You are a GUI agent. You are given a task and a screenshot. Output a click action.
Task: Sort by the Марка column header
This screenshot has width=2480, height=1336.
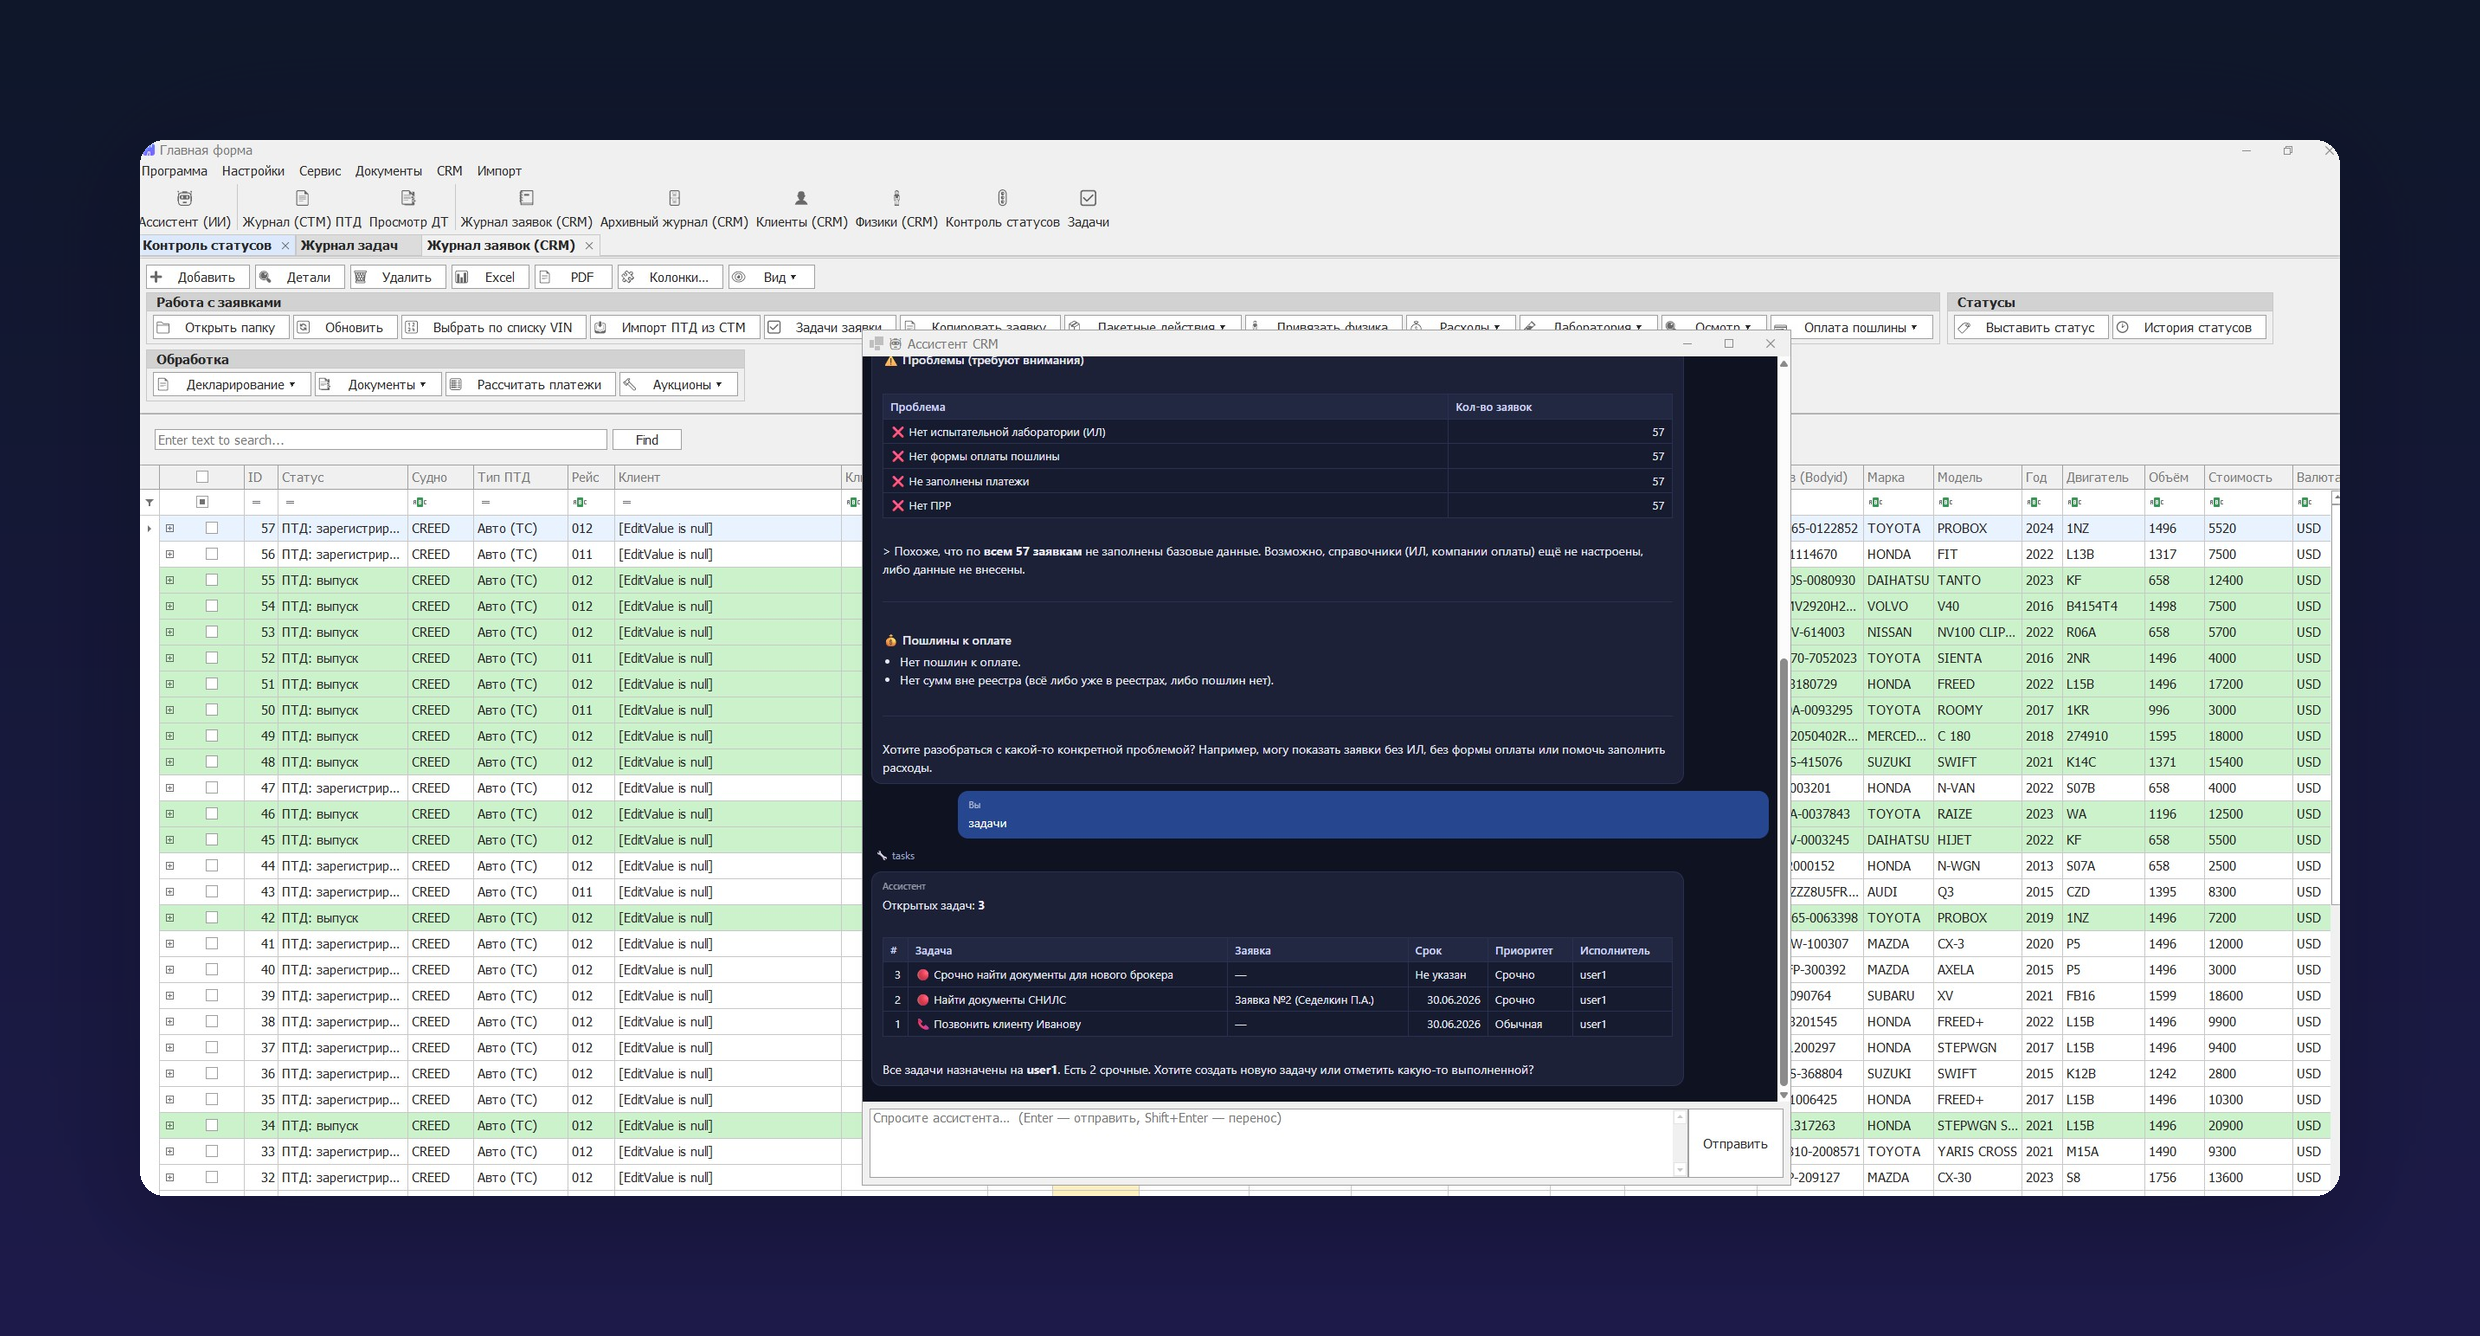coord(1897,477)
